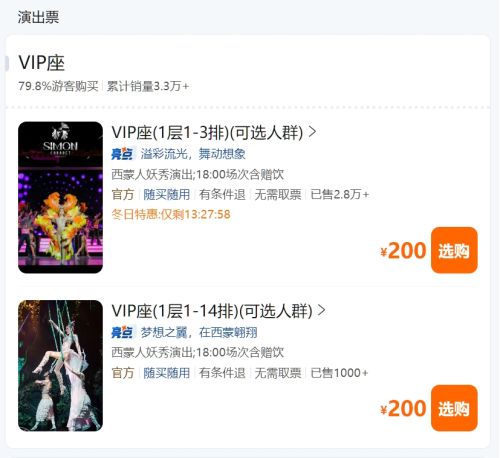This screenshot has height=458, width=500.
Task: Expand VIP座(1层1-3排) details chevron
Action: click(x=312, y=132)
